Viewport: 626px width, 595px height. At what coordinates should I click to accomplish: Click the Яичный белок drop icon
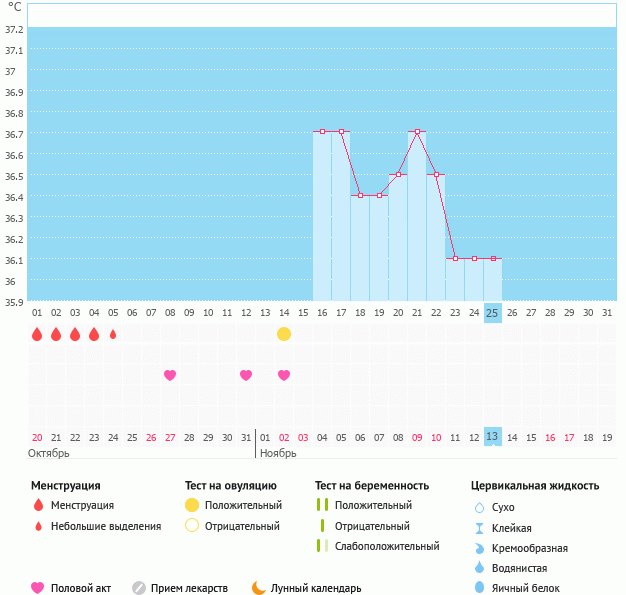point(479,588)
